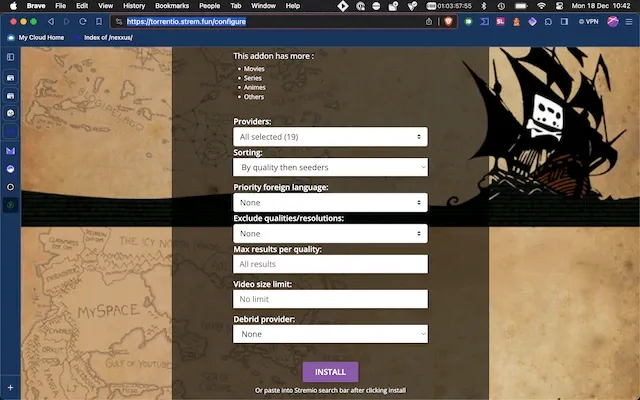
Task: Open the Brave application menu
Action: (x=36, y=6)
